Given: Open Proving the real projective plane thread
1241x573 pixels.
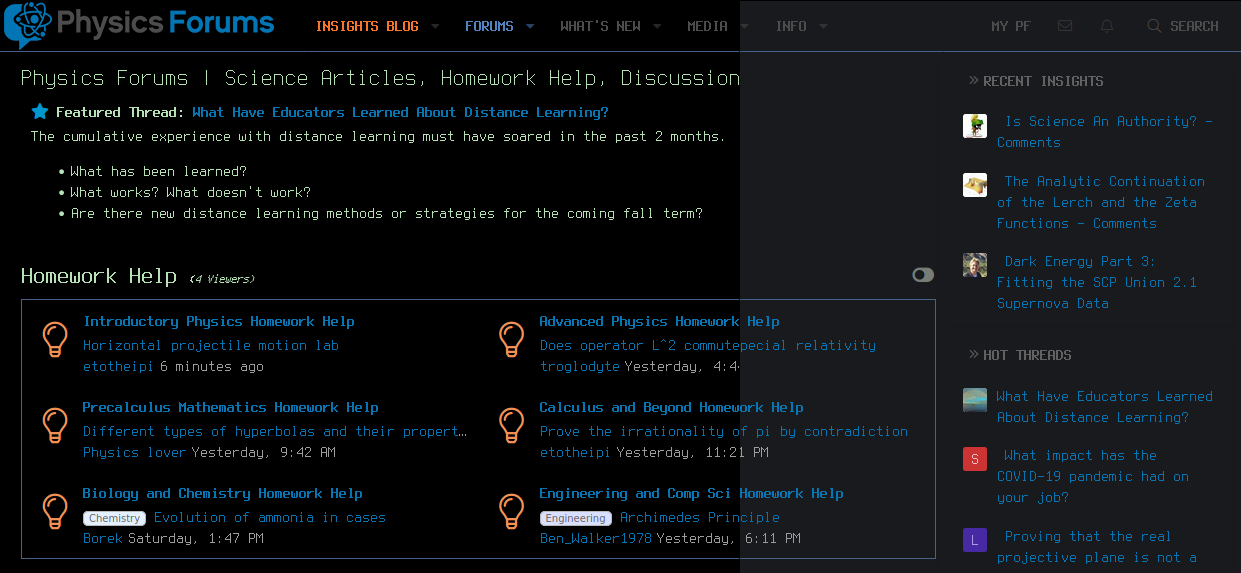Looking at the screenshot, I should pos(1097,547).
